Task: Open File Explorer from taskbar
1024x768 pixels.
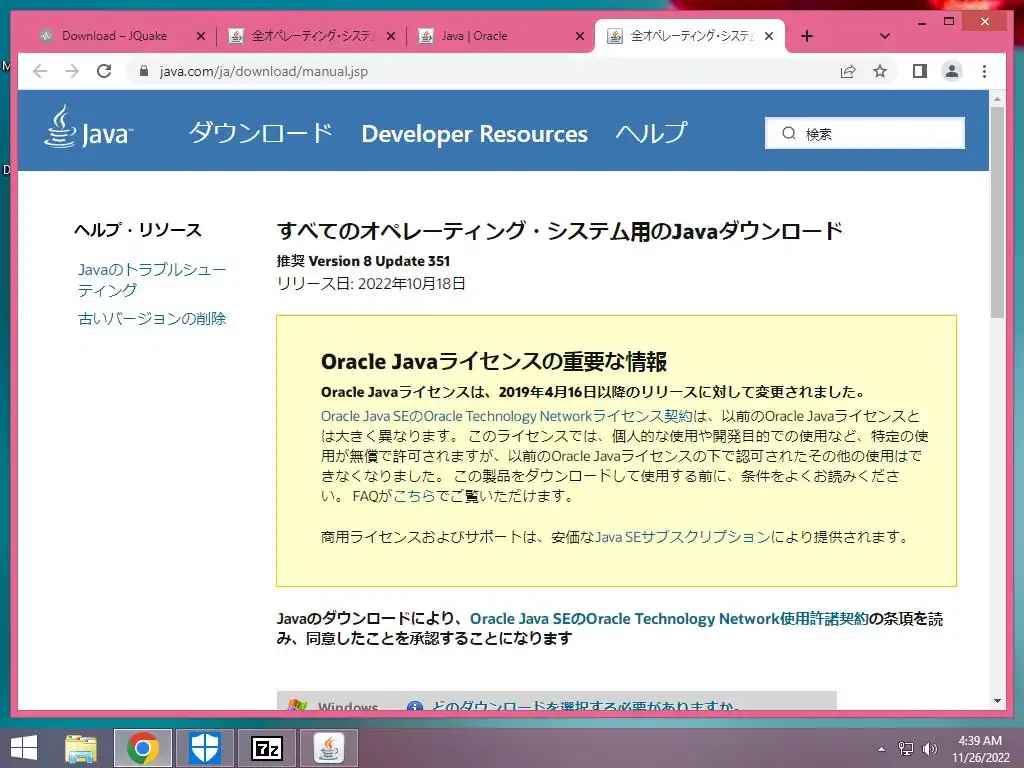Action: 81,748
